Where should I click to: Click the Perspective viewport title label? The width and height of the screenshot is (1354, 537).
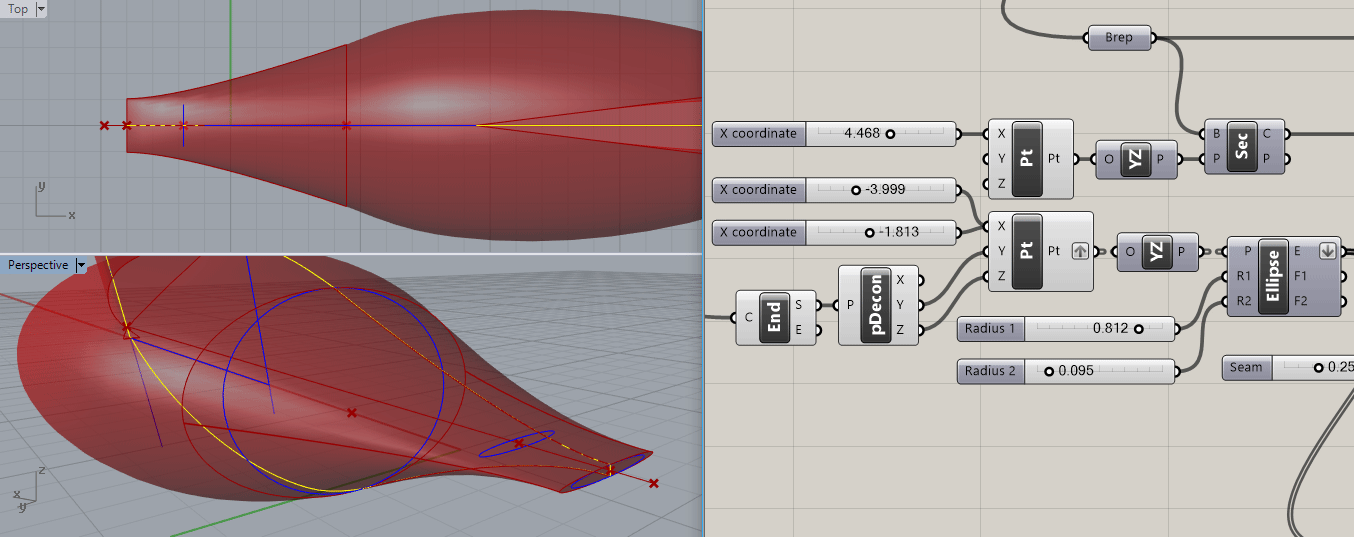click(x=38, y=265)
